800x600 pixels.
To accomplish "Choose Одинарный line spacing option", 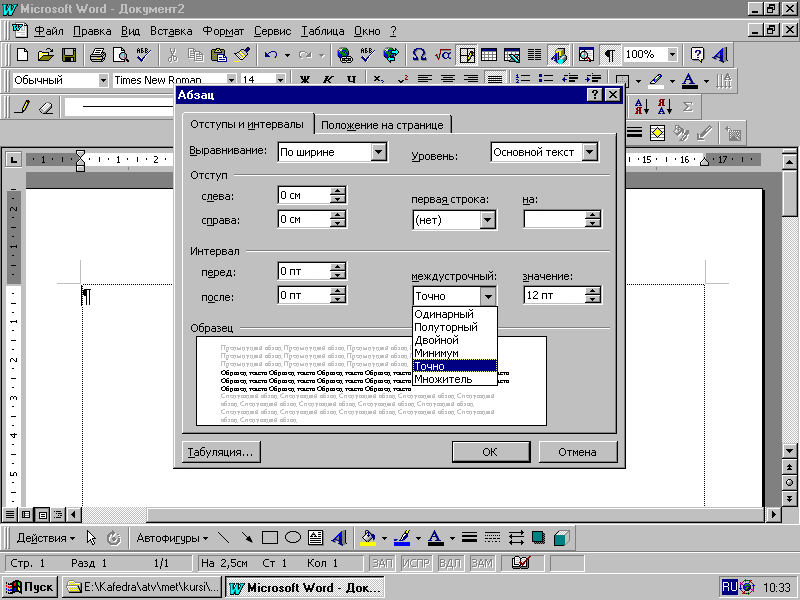I will tap(454, 314).
